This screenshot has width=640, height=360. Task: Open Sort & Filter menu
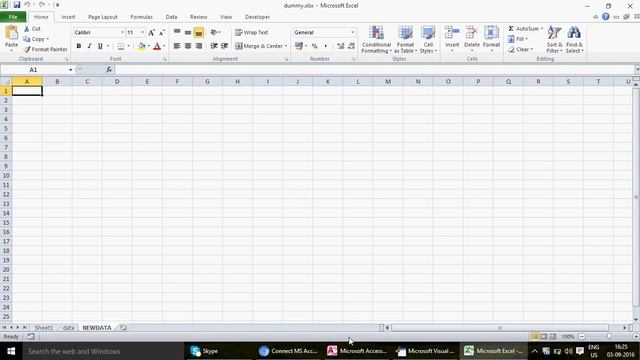[x=554, y=39]
